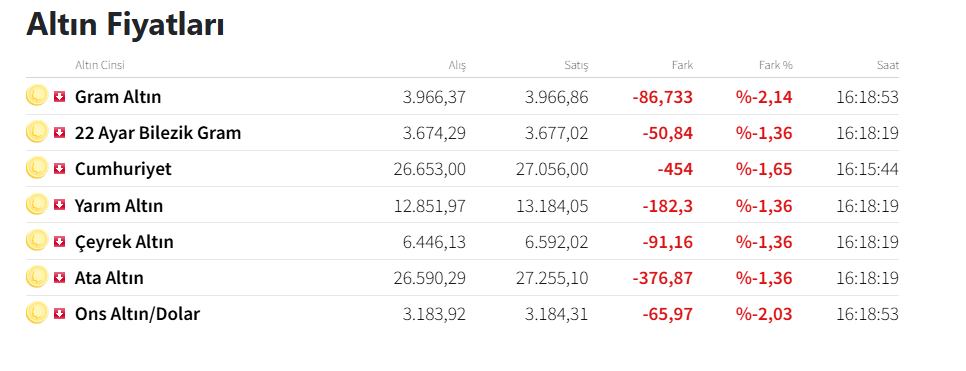Click the red down arrow for Ata Altın
Image resolution: width=966 pixels, height=371 pixels.
(x=59, y=277)
